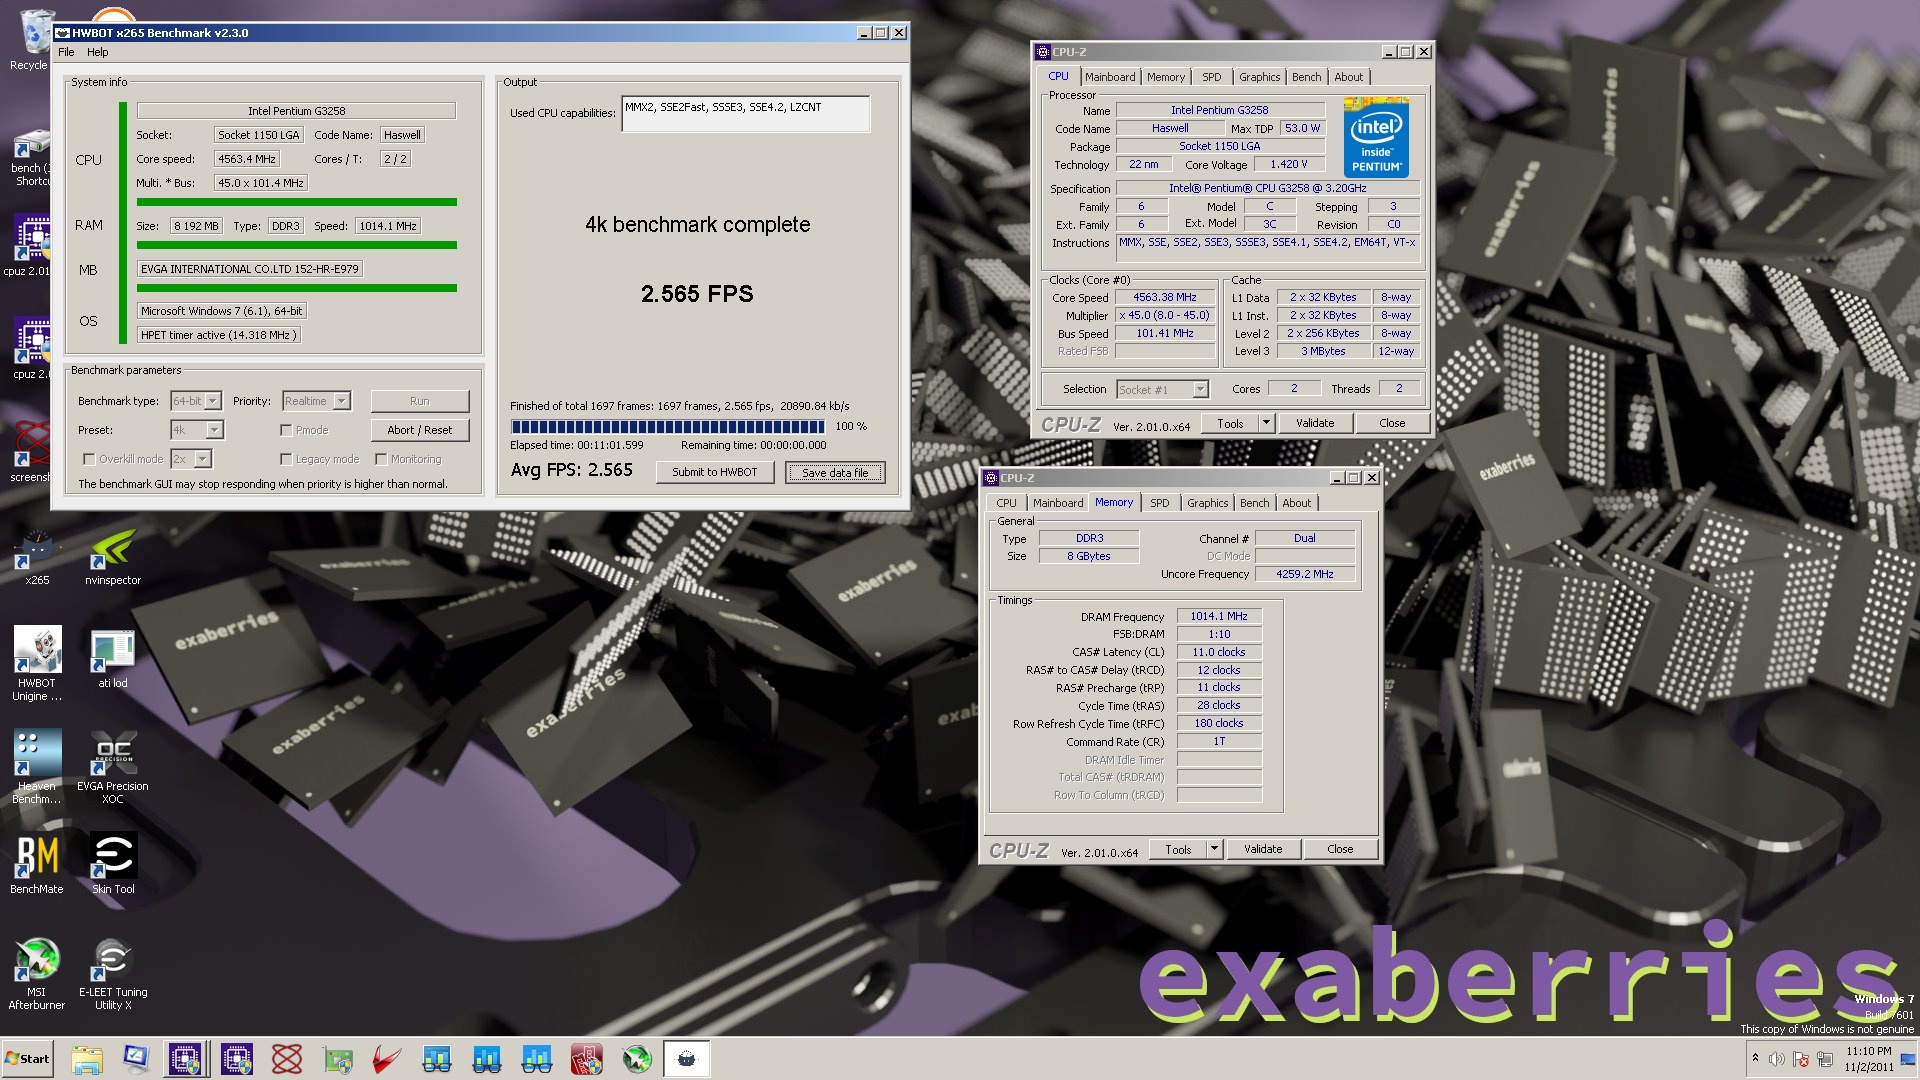Switch to CPU tab in CPU-Z memory window

tap(1006, 503)
